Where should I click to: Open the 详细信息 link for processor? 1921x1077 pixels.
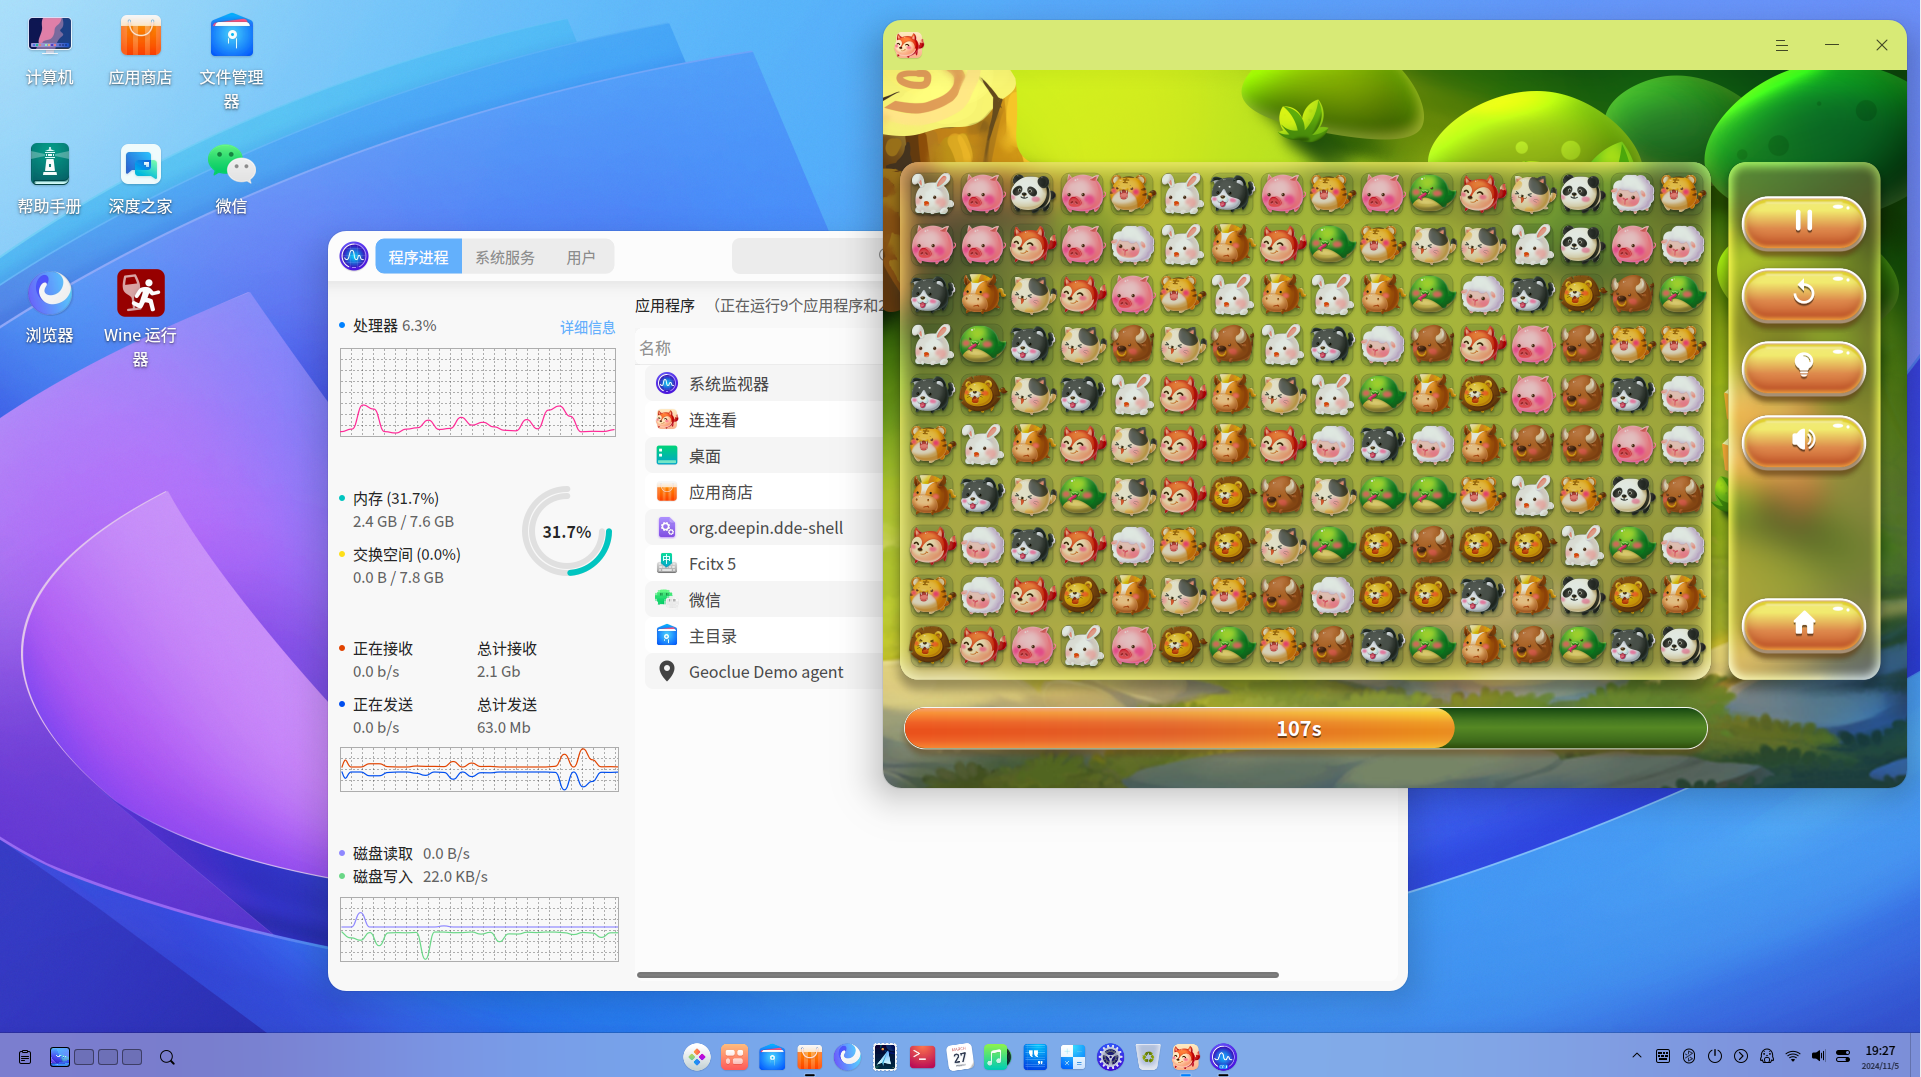coord(587,327)
